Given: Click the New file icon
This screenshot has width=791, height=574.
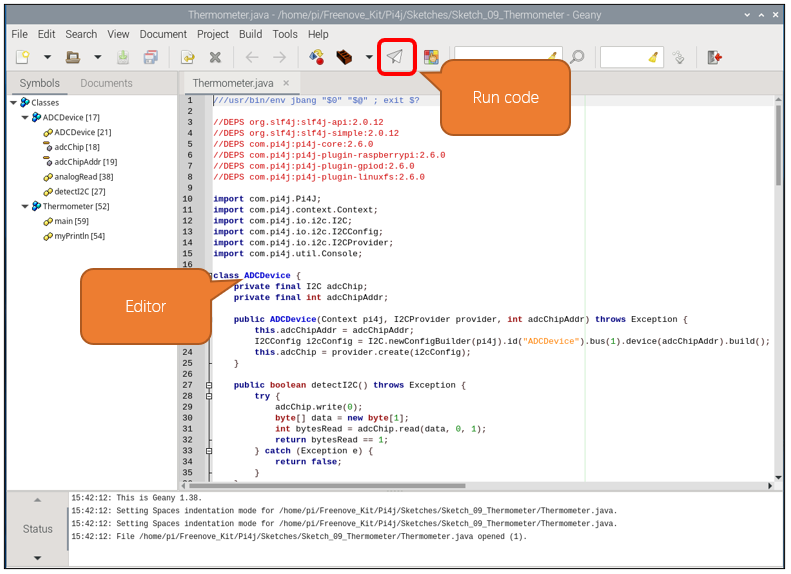Looking at the screenshot, I should [23, 57].
